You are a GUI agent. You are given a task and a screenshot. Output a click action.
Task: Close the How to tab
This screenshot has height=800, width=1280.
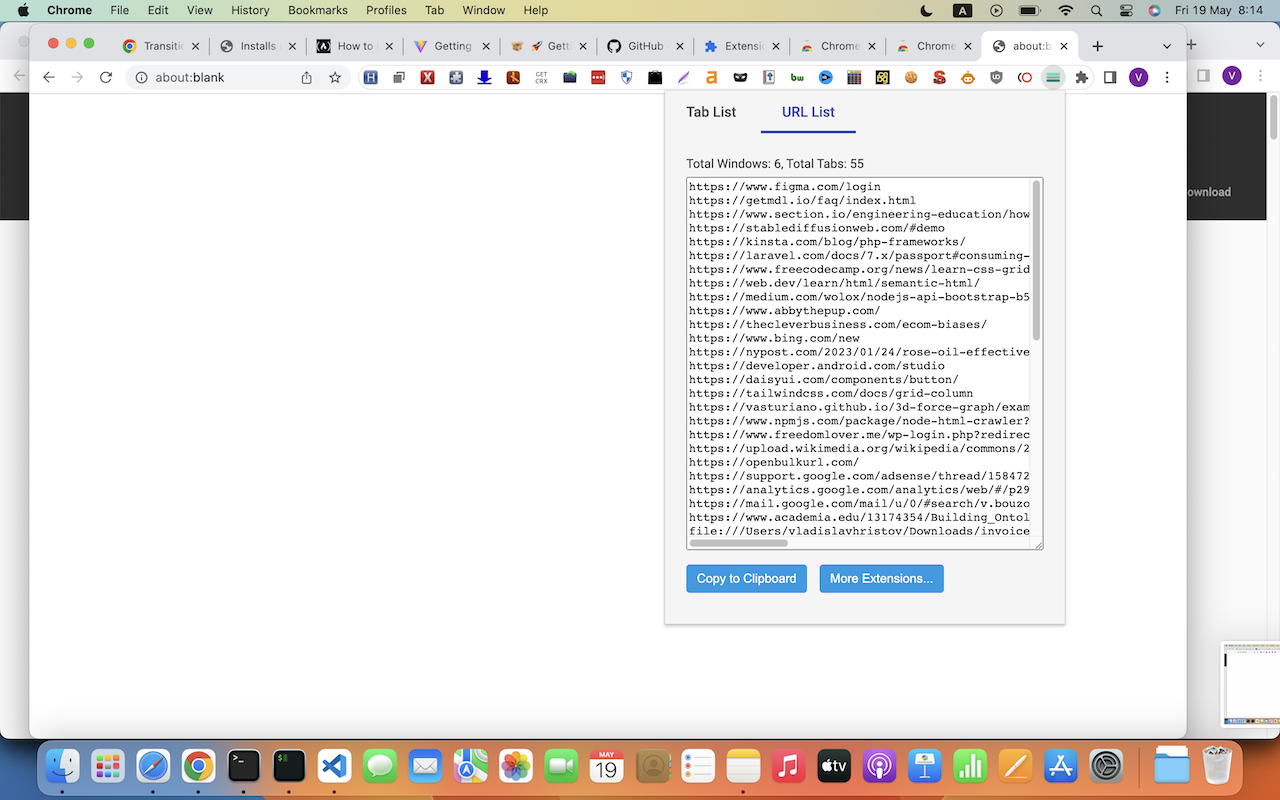coord(388,46)
